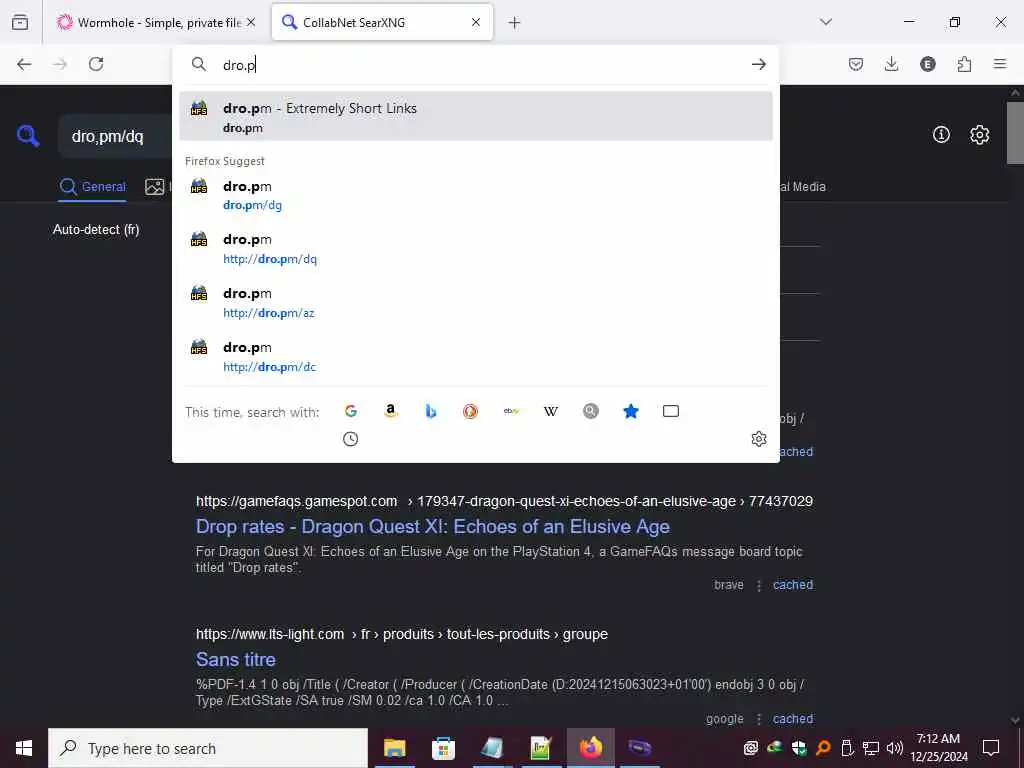Search open Tabs using the tab icon

671,411
